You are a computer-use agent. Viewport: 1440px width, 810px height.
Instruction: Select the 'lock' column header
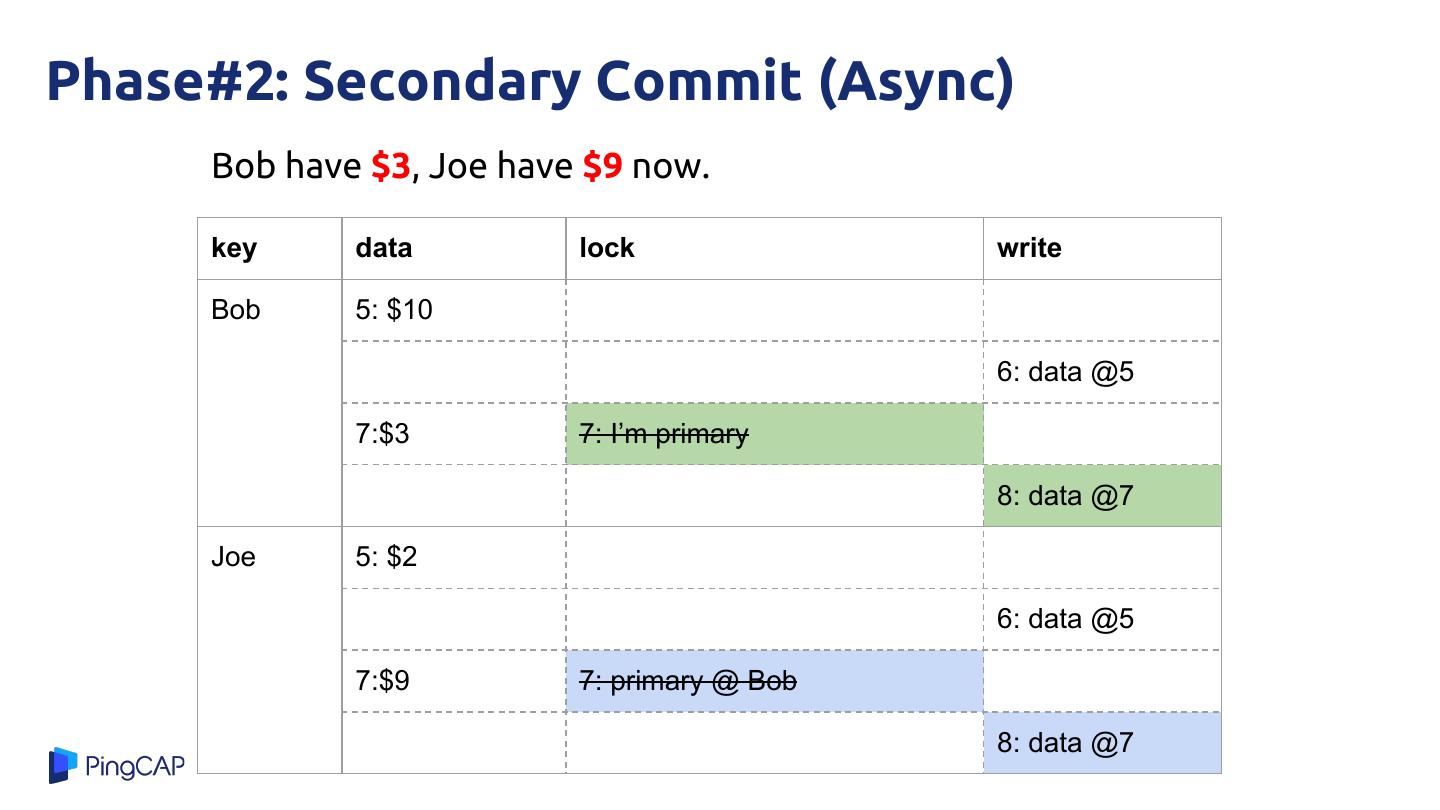607,248
